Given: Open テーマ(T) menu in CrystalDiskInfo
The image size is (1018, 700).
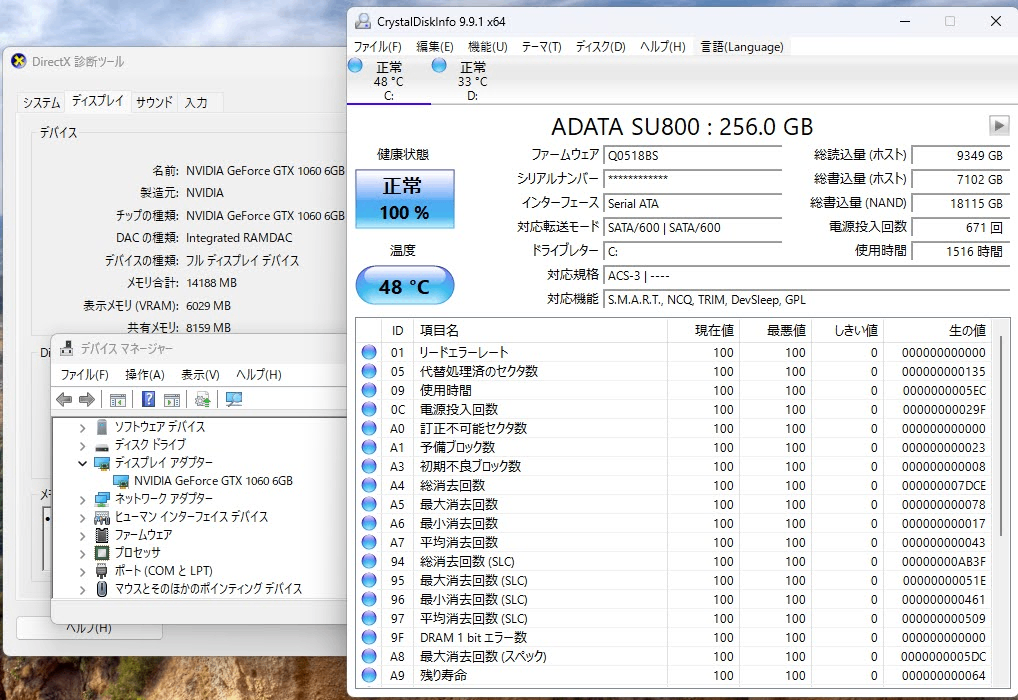Looking at the screenshot, I should pos(541,47).
